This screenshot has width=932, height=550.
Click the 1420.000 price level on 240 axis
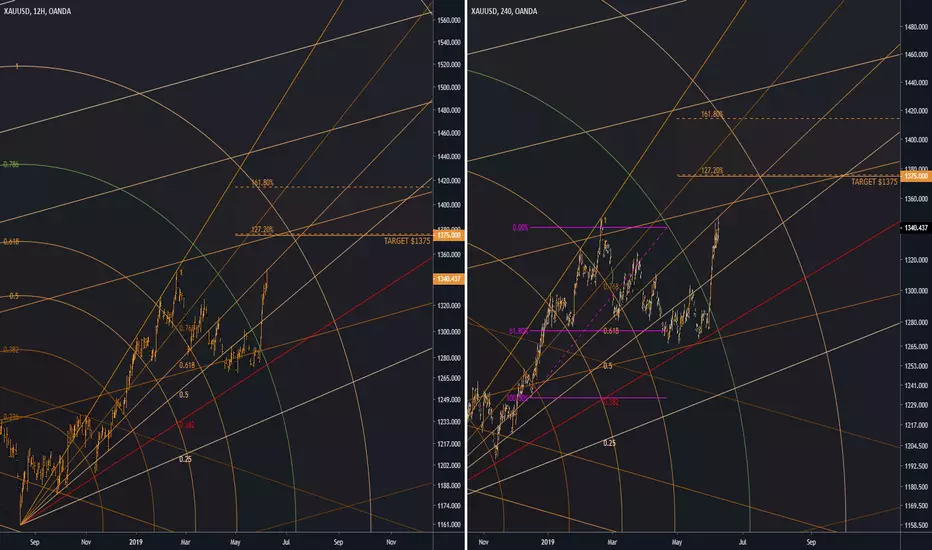pyautogui.click(x=916, y=111)
